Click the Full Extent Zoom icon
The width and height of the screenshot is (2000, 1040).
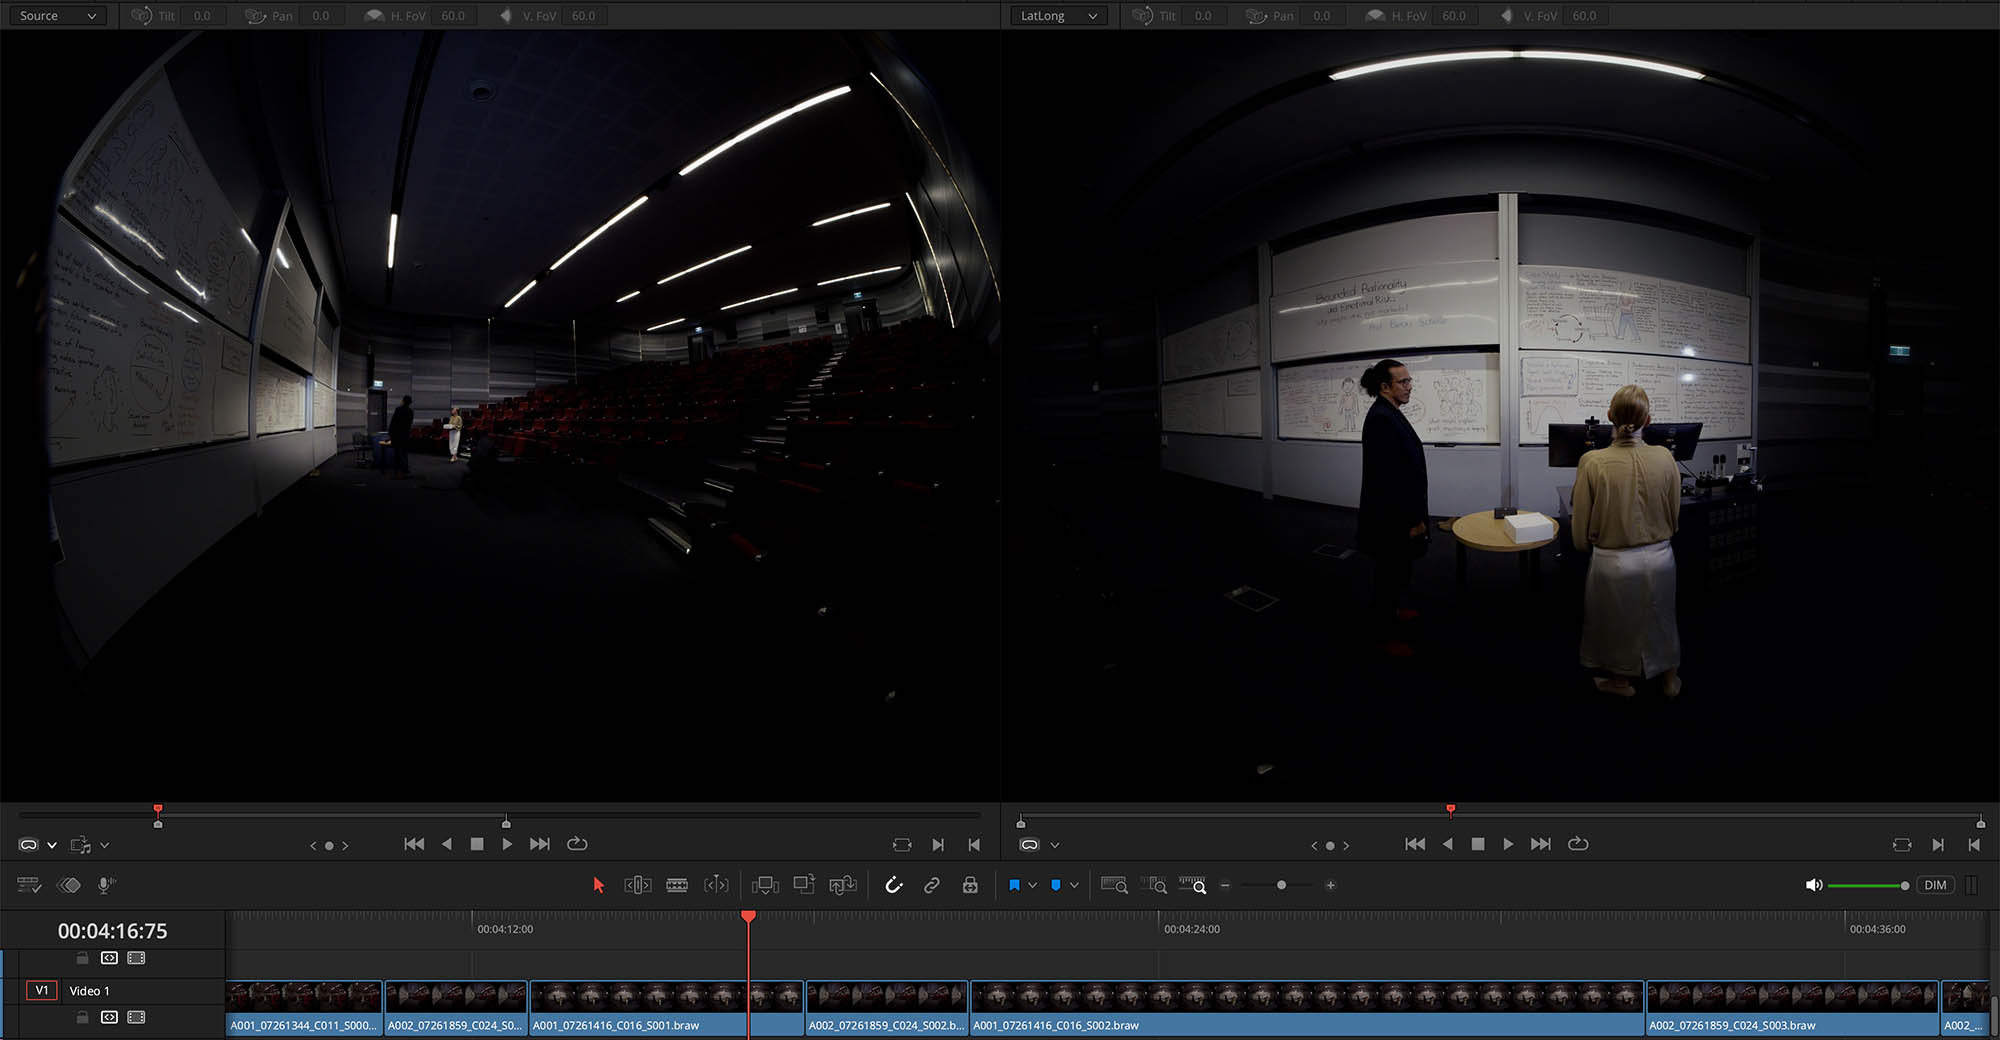point(1114,885)
